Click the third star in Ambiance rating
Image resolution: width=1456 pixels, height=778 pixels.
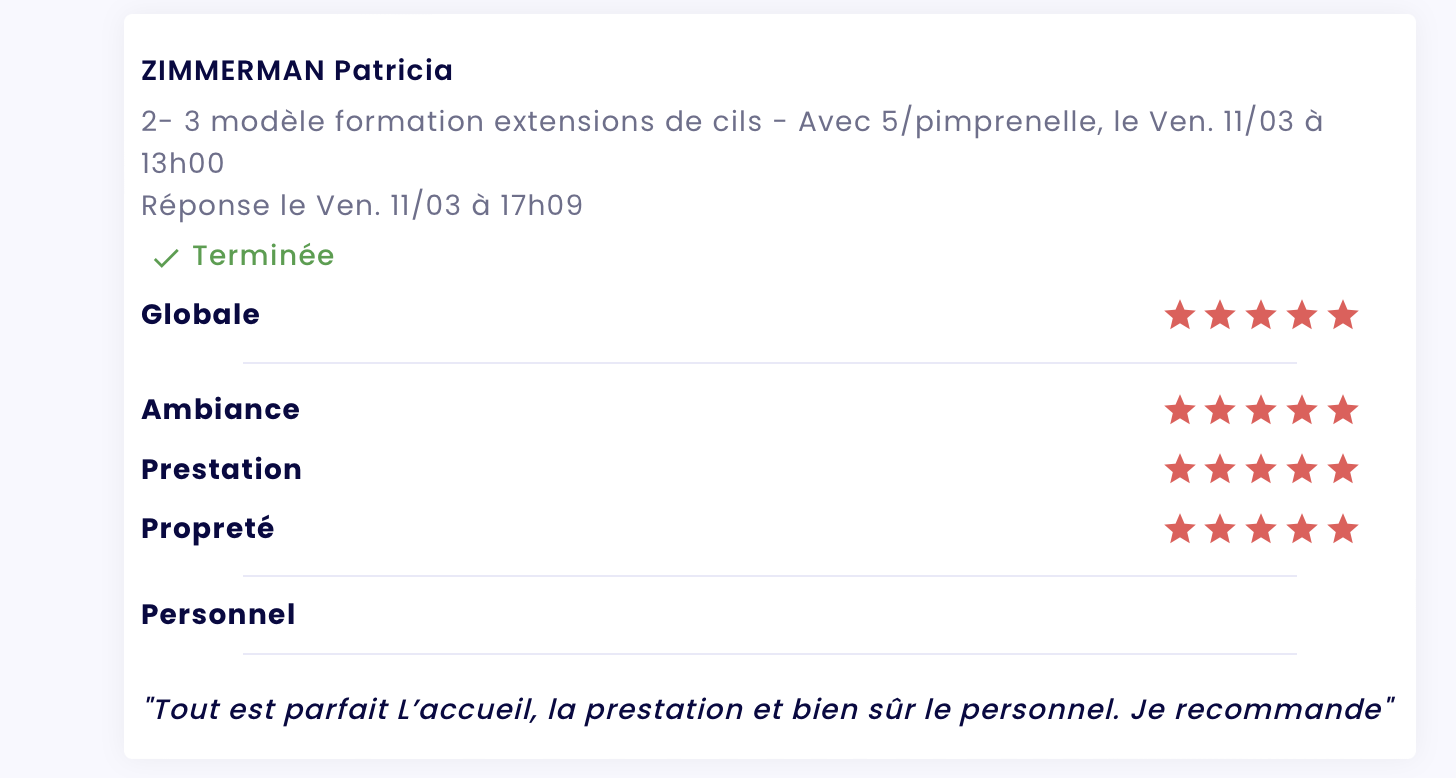1261,410
